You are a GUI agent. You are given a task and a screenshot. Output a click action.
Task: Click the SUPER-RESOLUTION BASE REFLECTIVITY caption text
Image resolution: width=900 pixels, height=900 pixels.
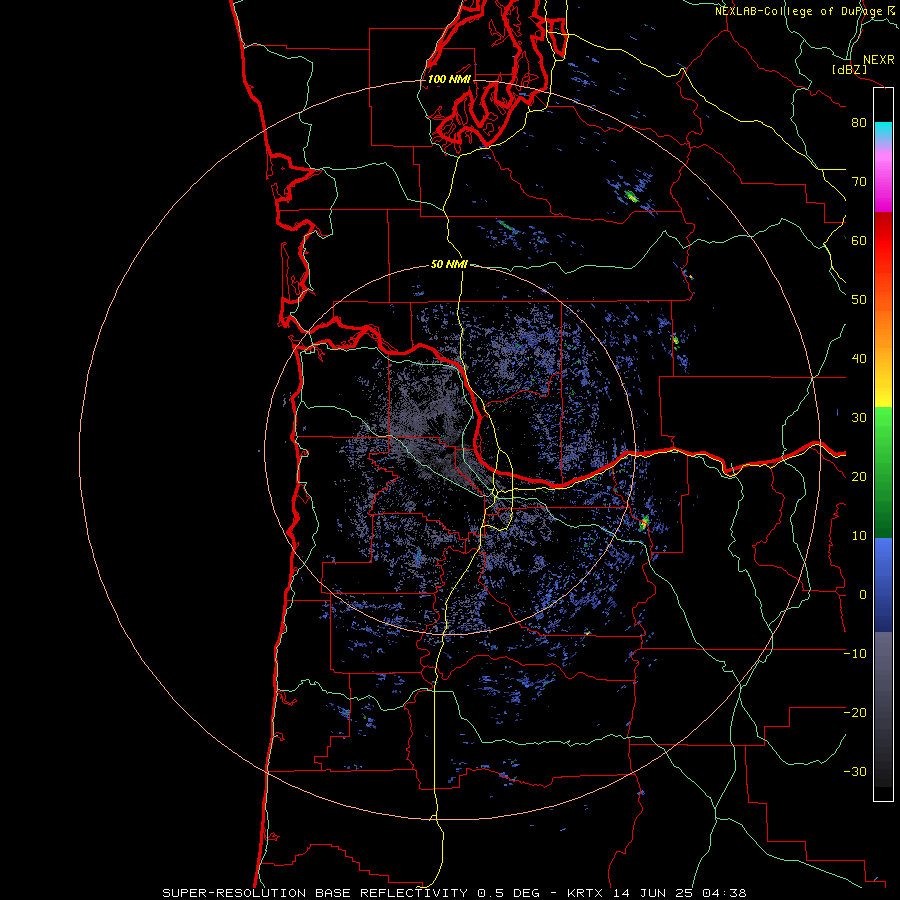316,893
